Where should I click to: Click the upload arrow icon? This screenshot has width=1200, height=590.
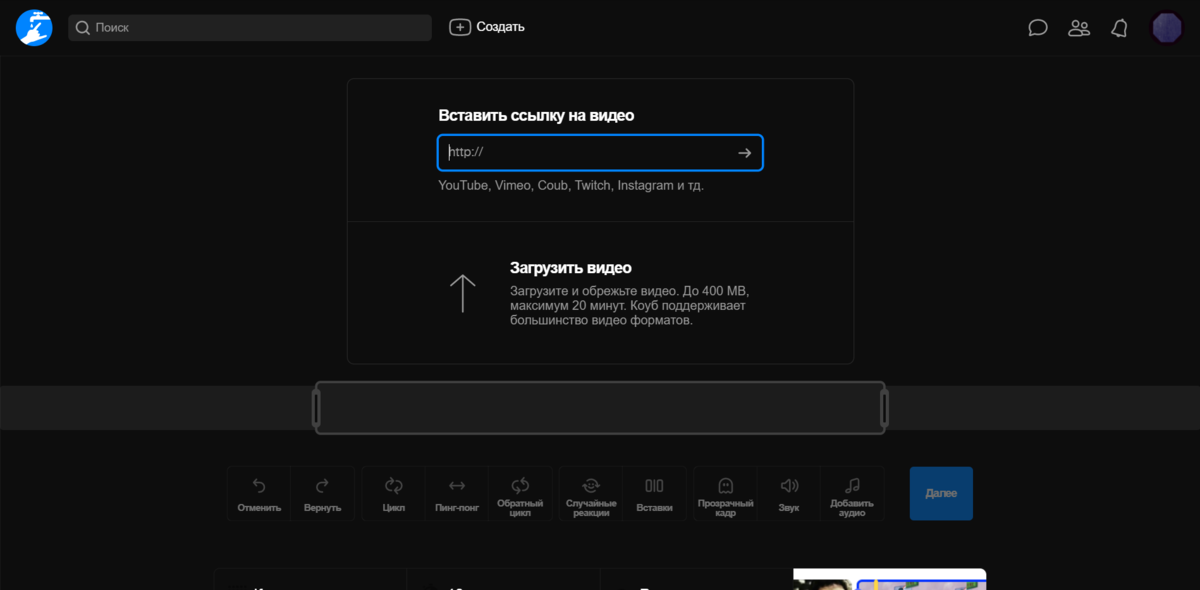click(x=462, y=294)
